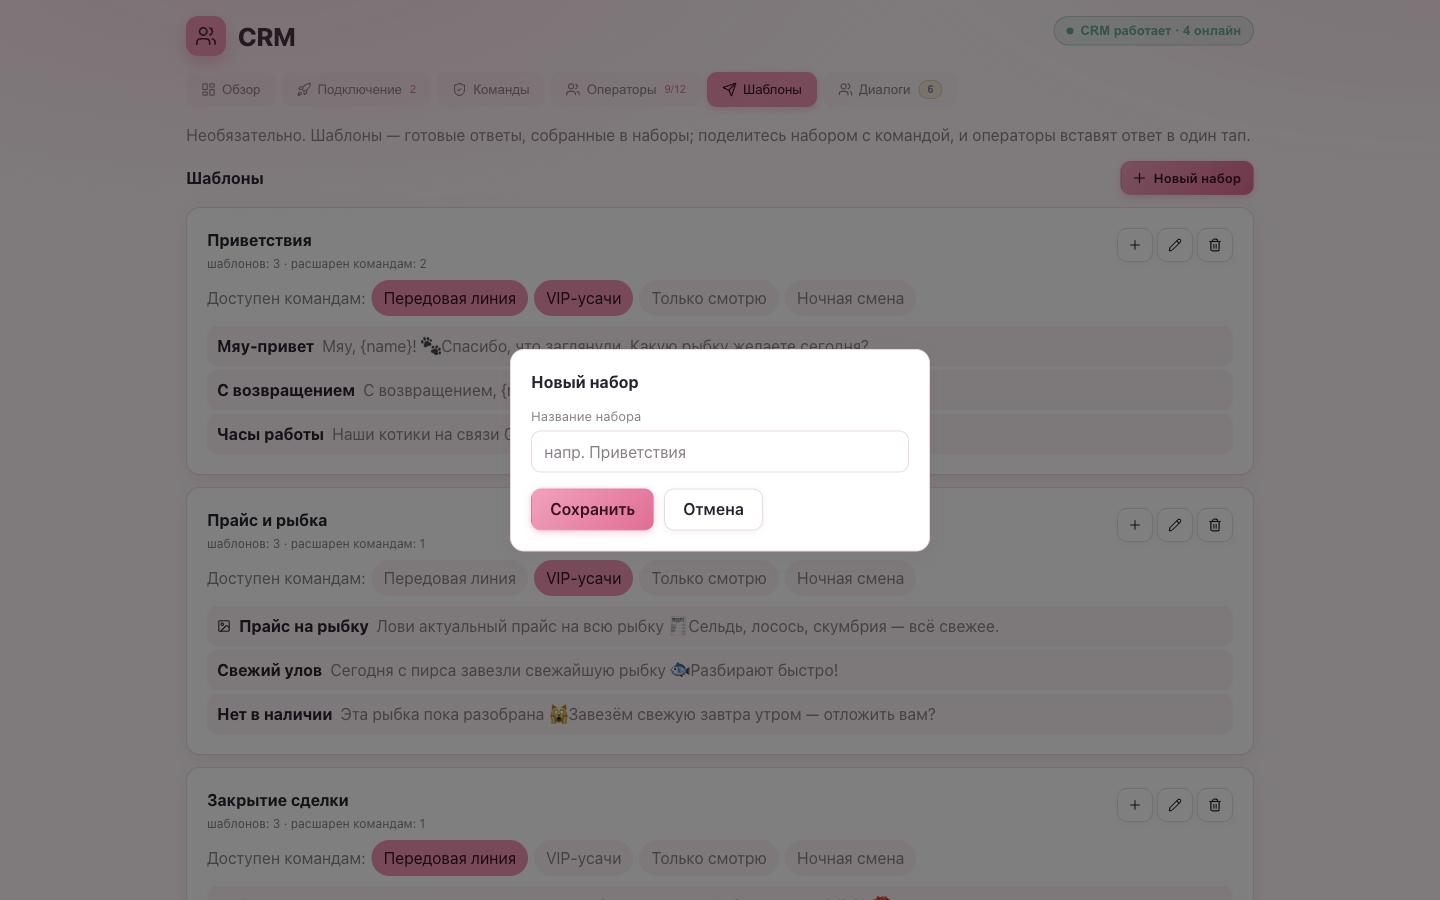Focus the Название набора input field
The width and height of the screenshot is (1440, 900).
pos(720,452)
